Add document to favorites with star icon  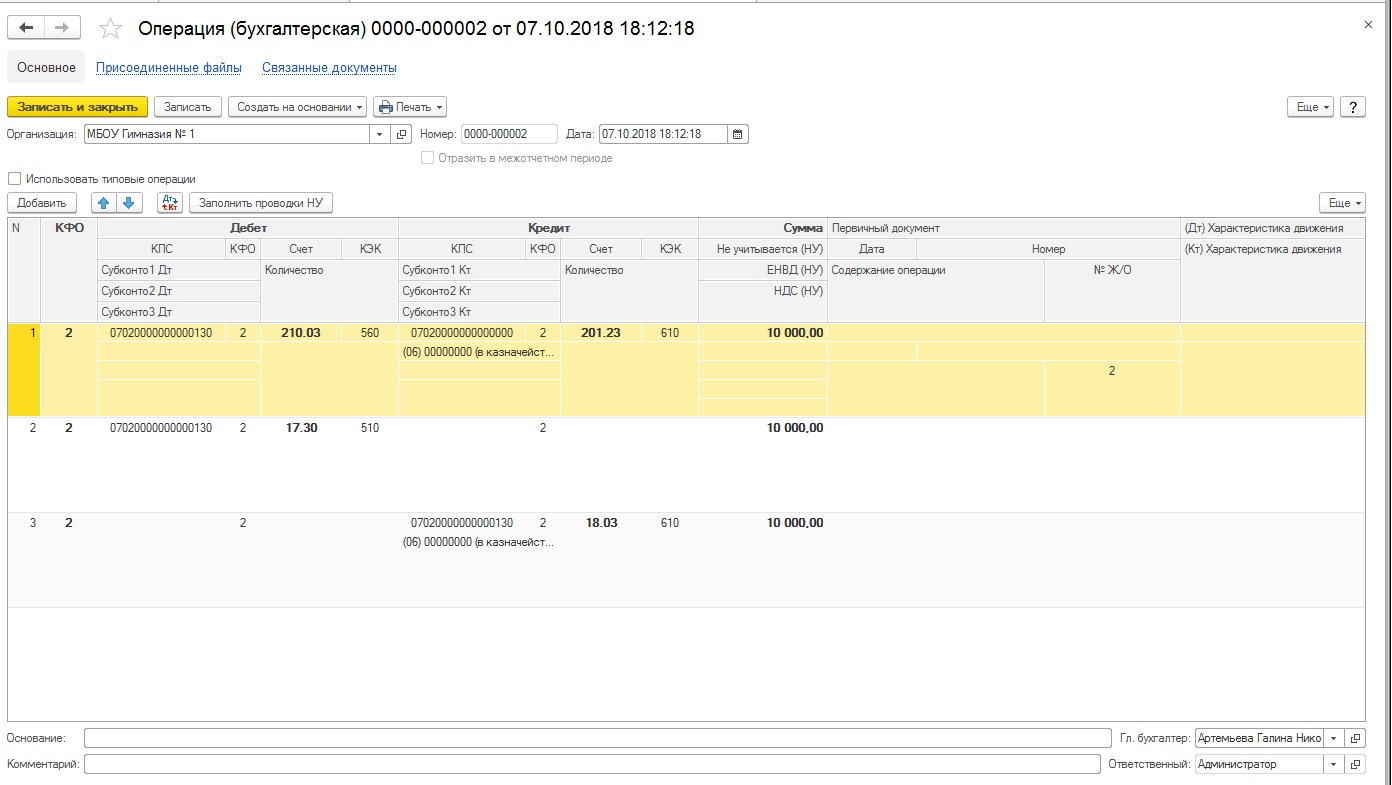[x=110, y=29]
